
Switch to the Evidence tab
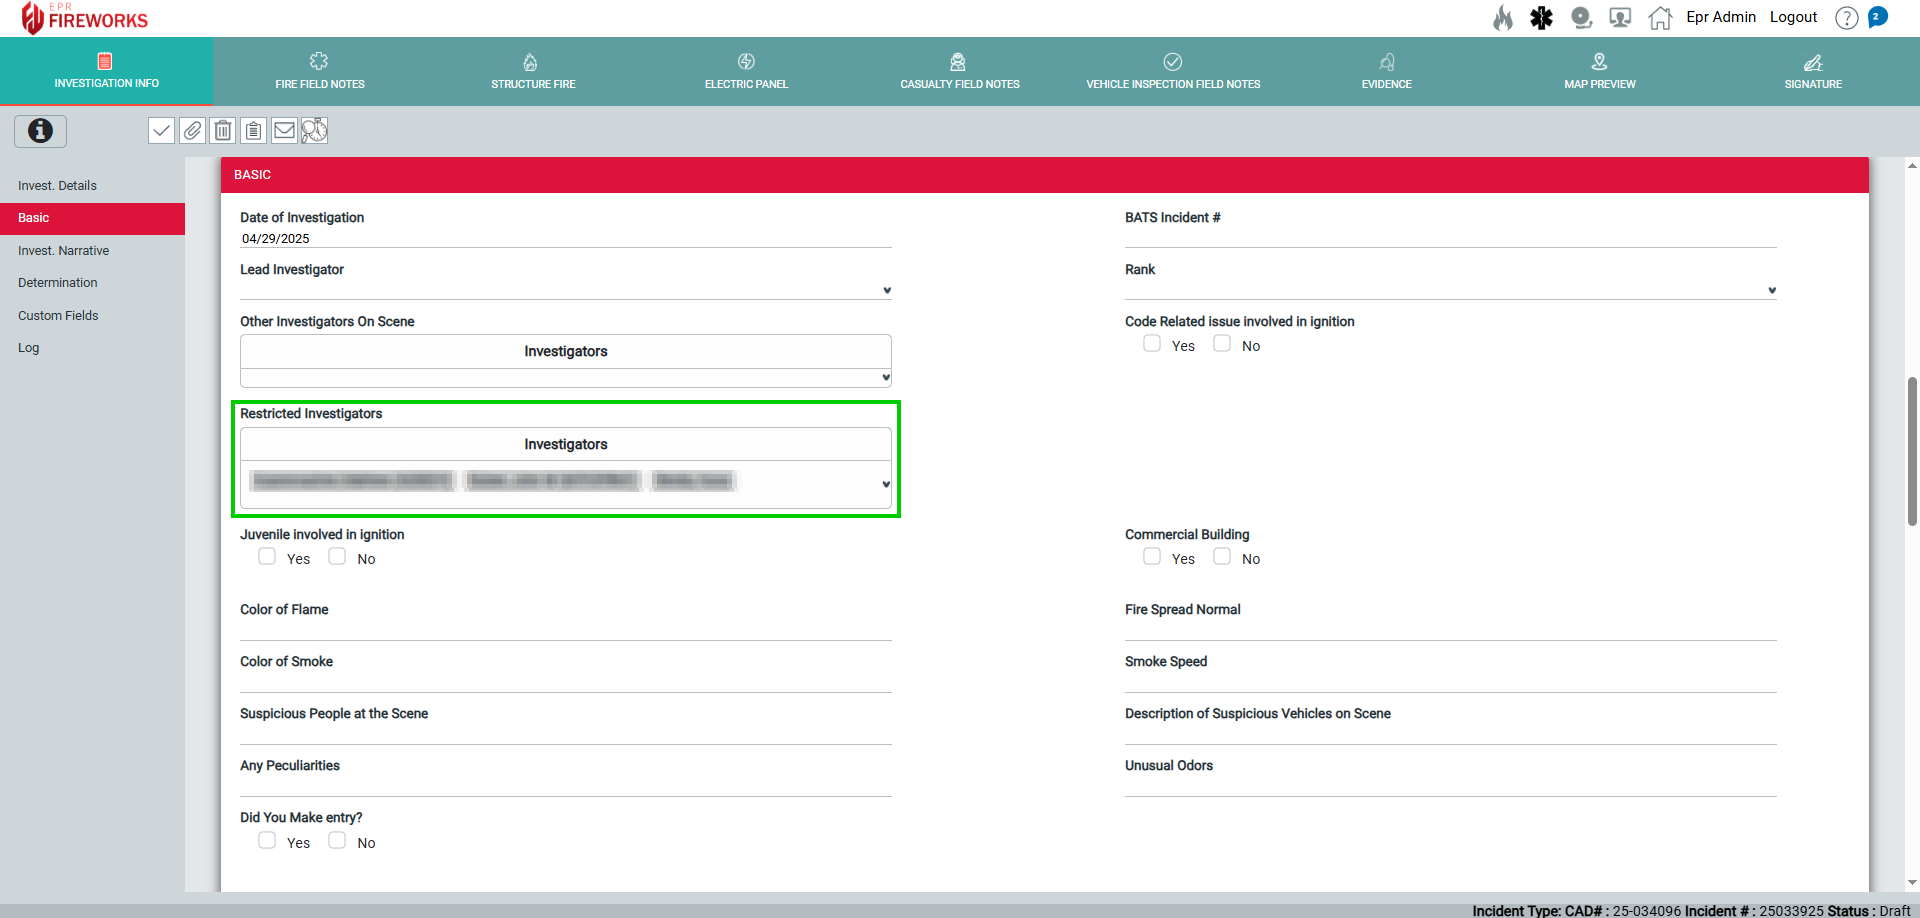[x=1386, y=72]
